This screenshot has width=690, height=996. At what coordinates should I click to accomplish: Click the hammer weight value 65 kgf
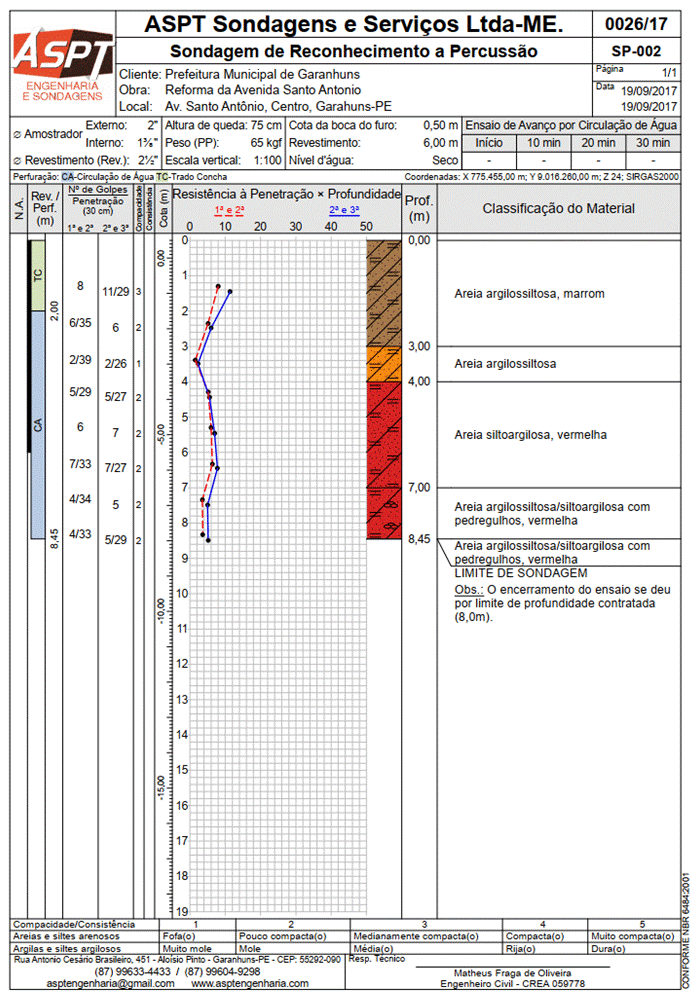pyautogui.click(x=266, y=142)
